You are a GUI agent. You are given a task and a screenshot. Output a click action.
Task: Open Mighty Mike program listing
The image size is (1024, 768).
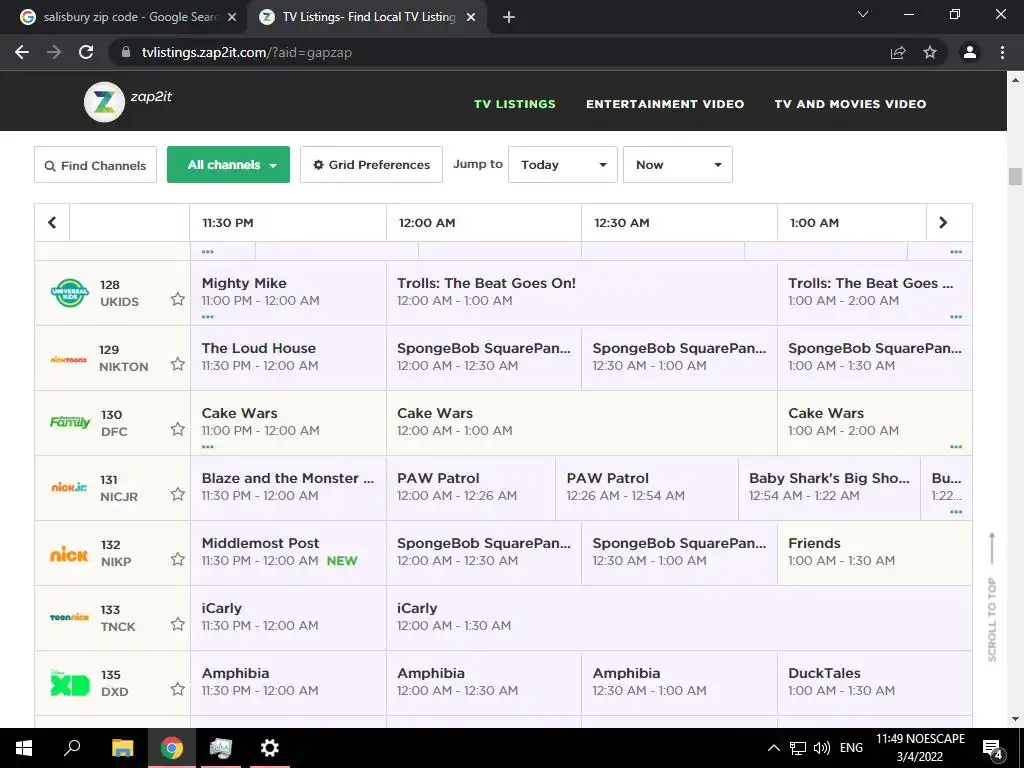point(288,293)
